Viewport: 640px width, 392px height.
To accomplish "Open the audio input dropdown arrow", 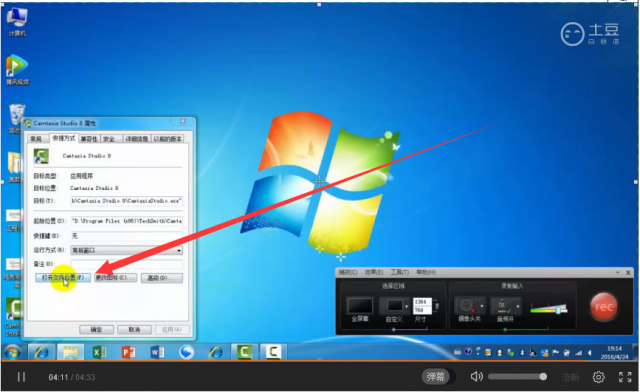I will pyautogui.click(x=518, y=306).
